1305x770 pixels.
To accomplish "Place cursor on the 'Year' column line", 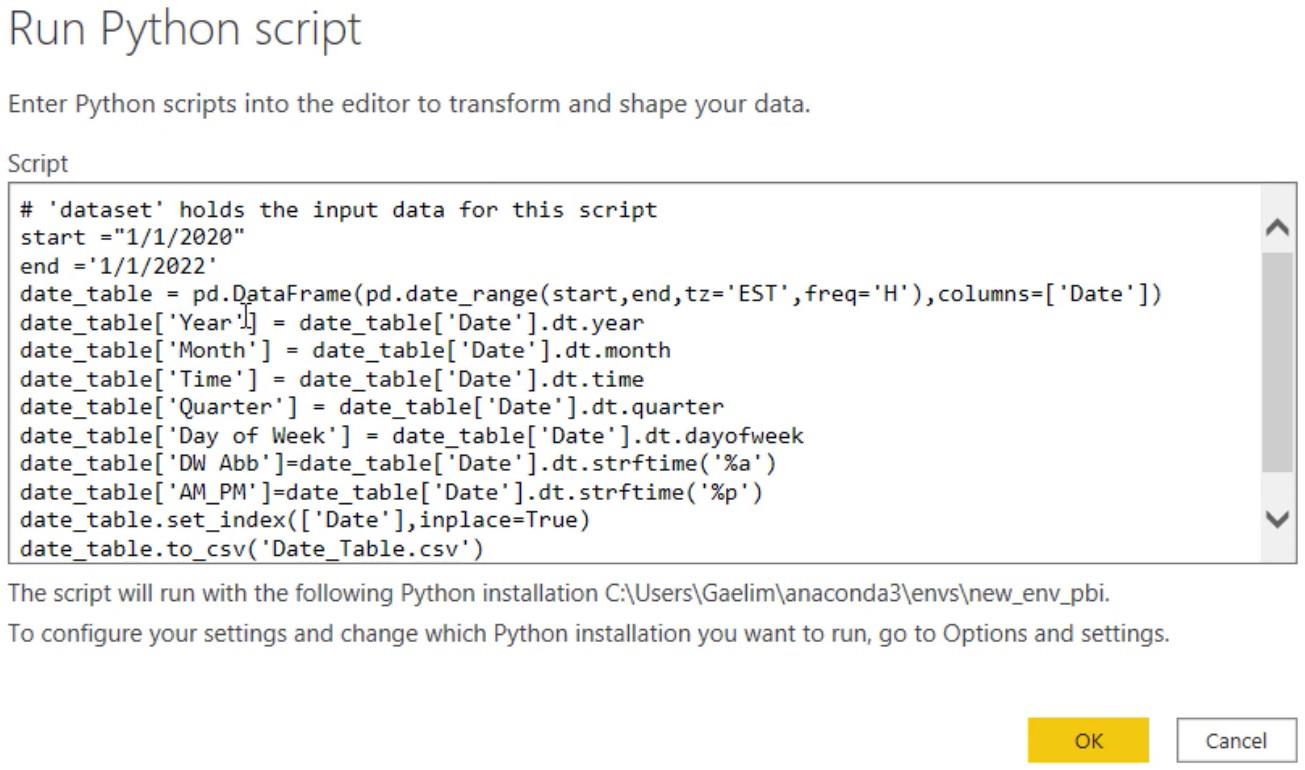I will (331, 323).
